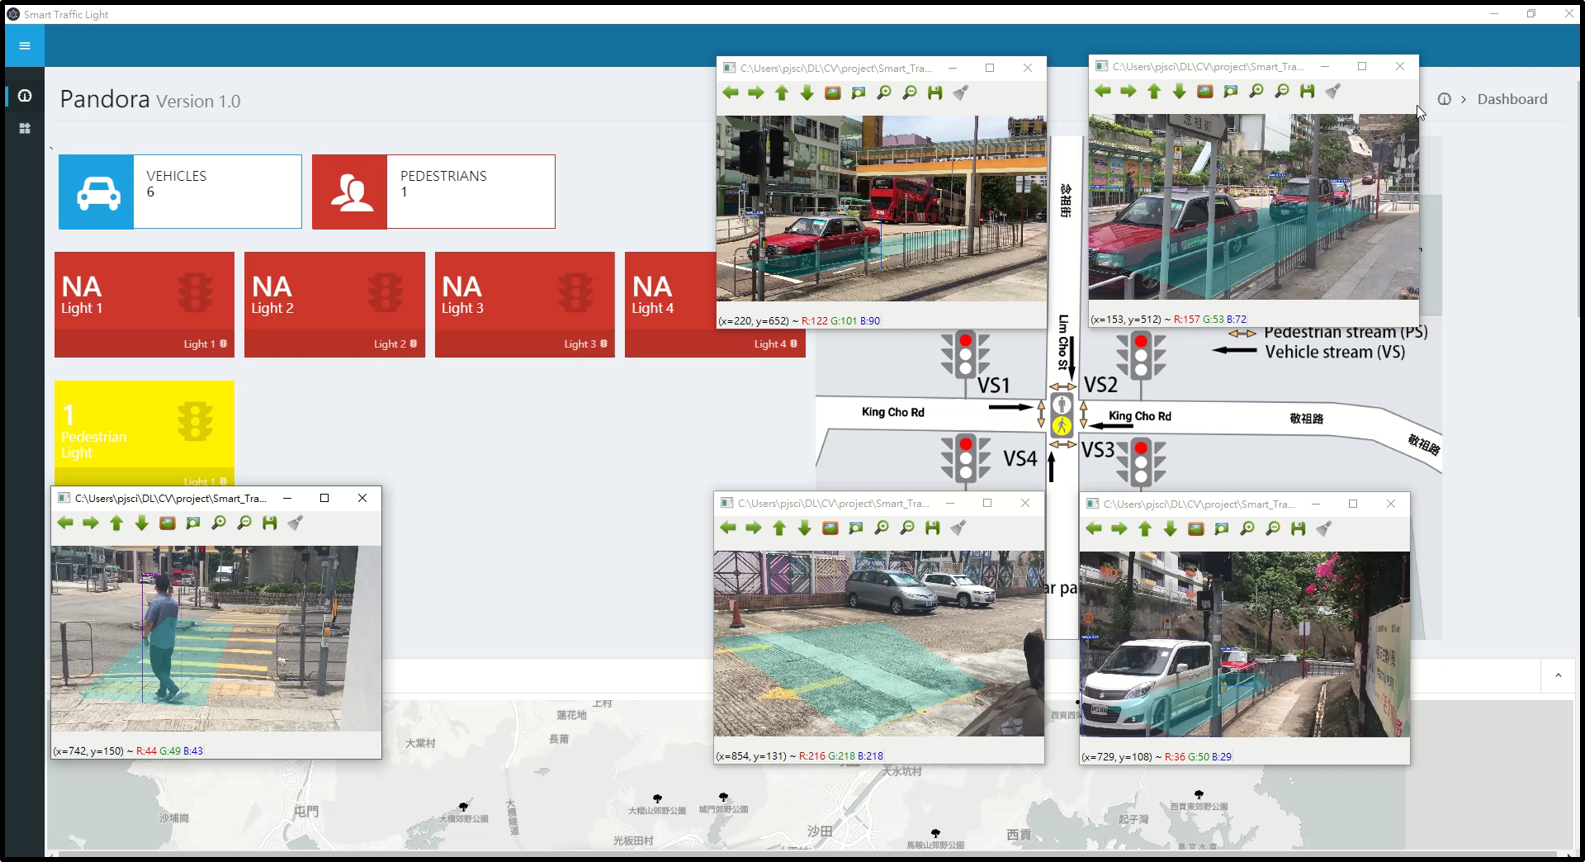This screenshot has height=862, width=1585.
Task: Zoom out in the street sign taxi window
Action: click(1282, 91)
